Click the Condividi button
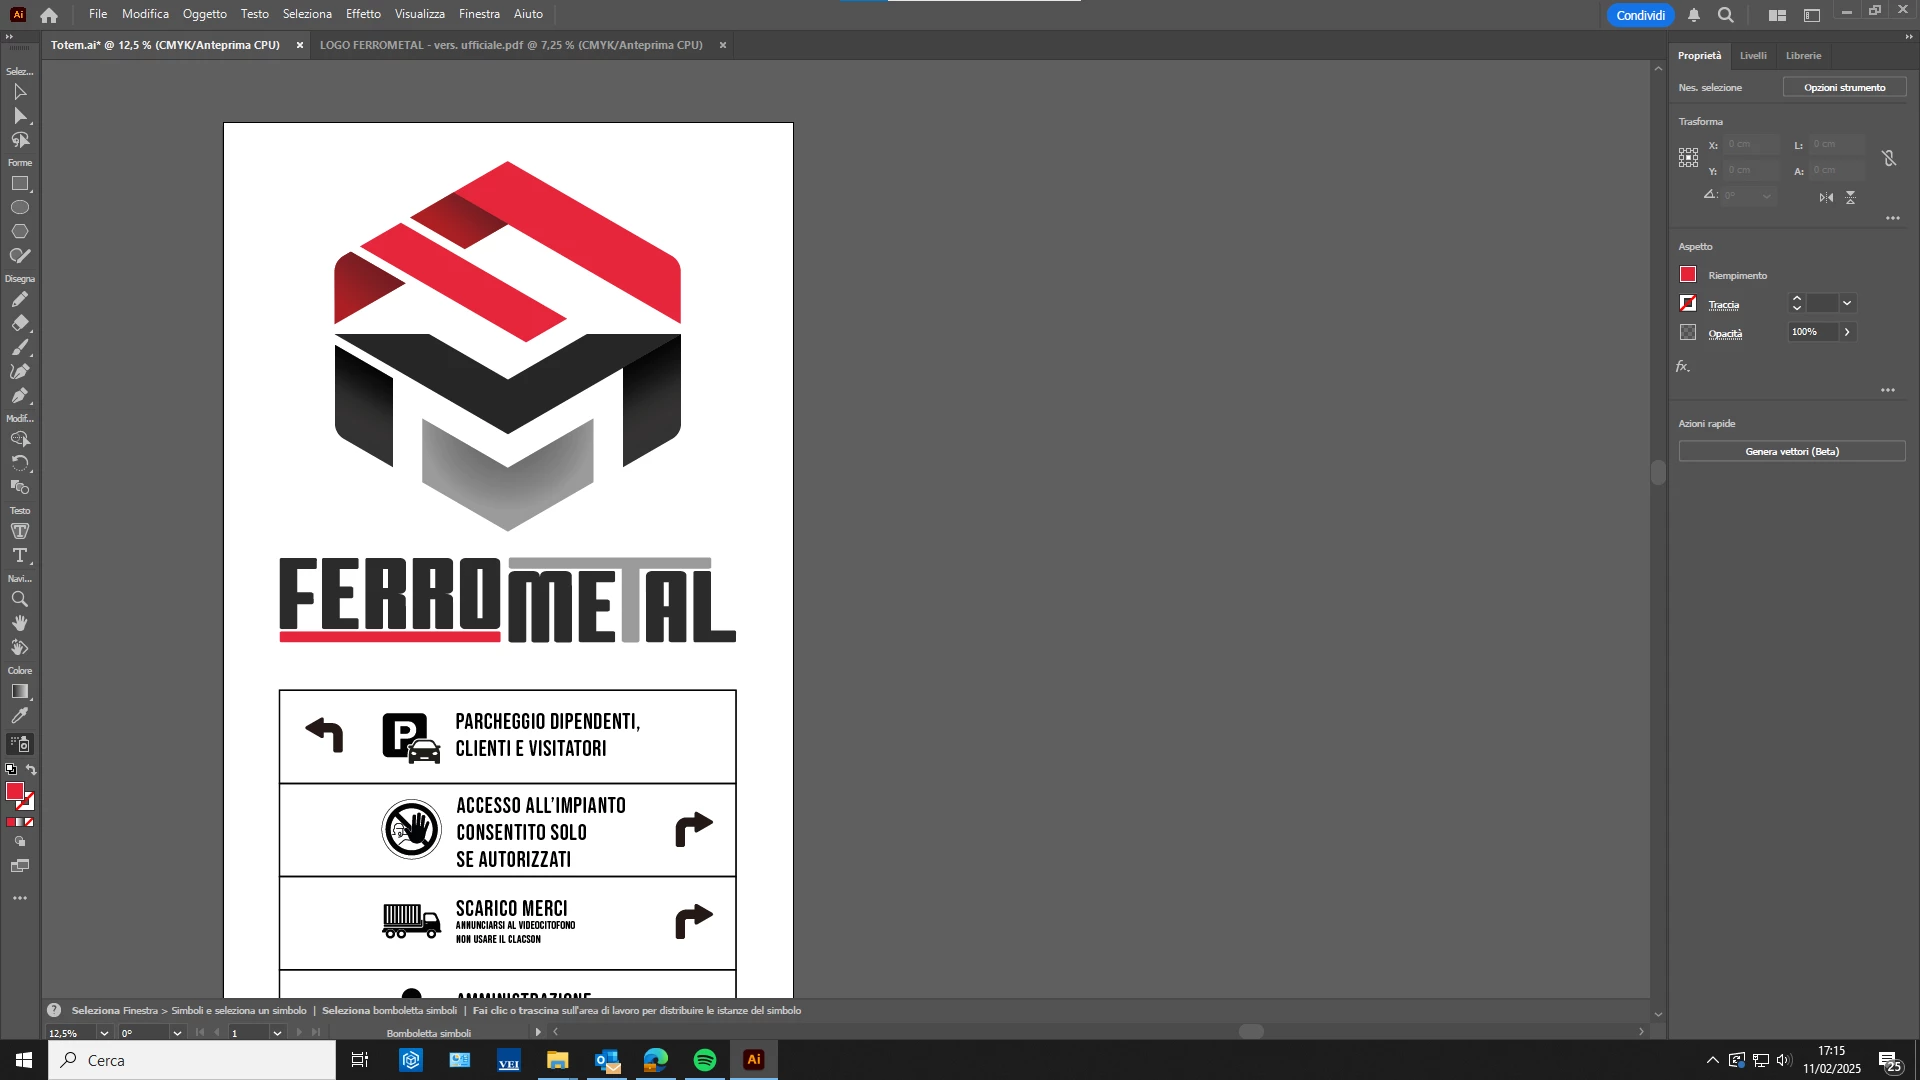 tap(1640, 15)
